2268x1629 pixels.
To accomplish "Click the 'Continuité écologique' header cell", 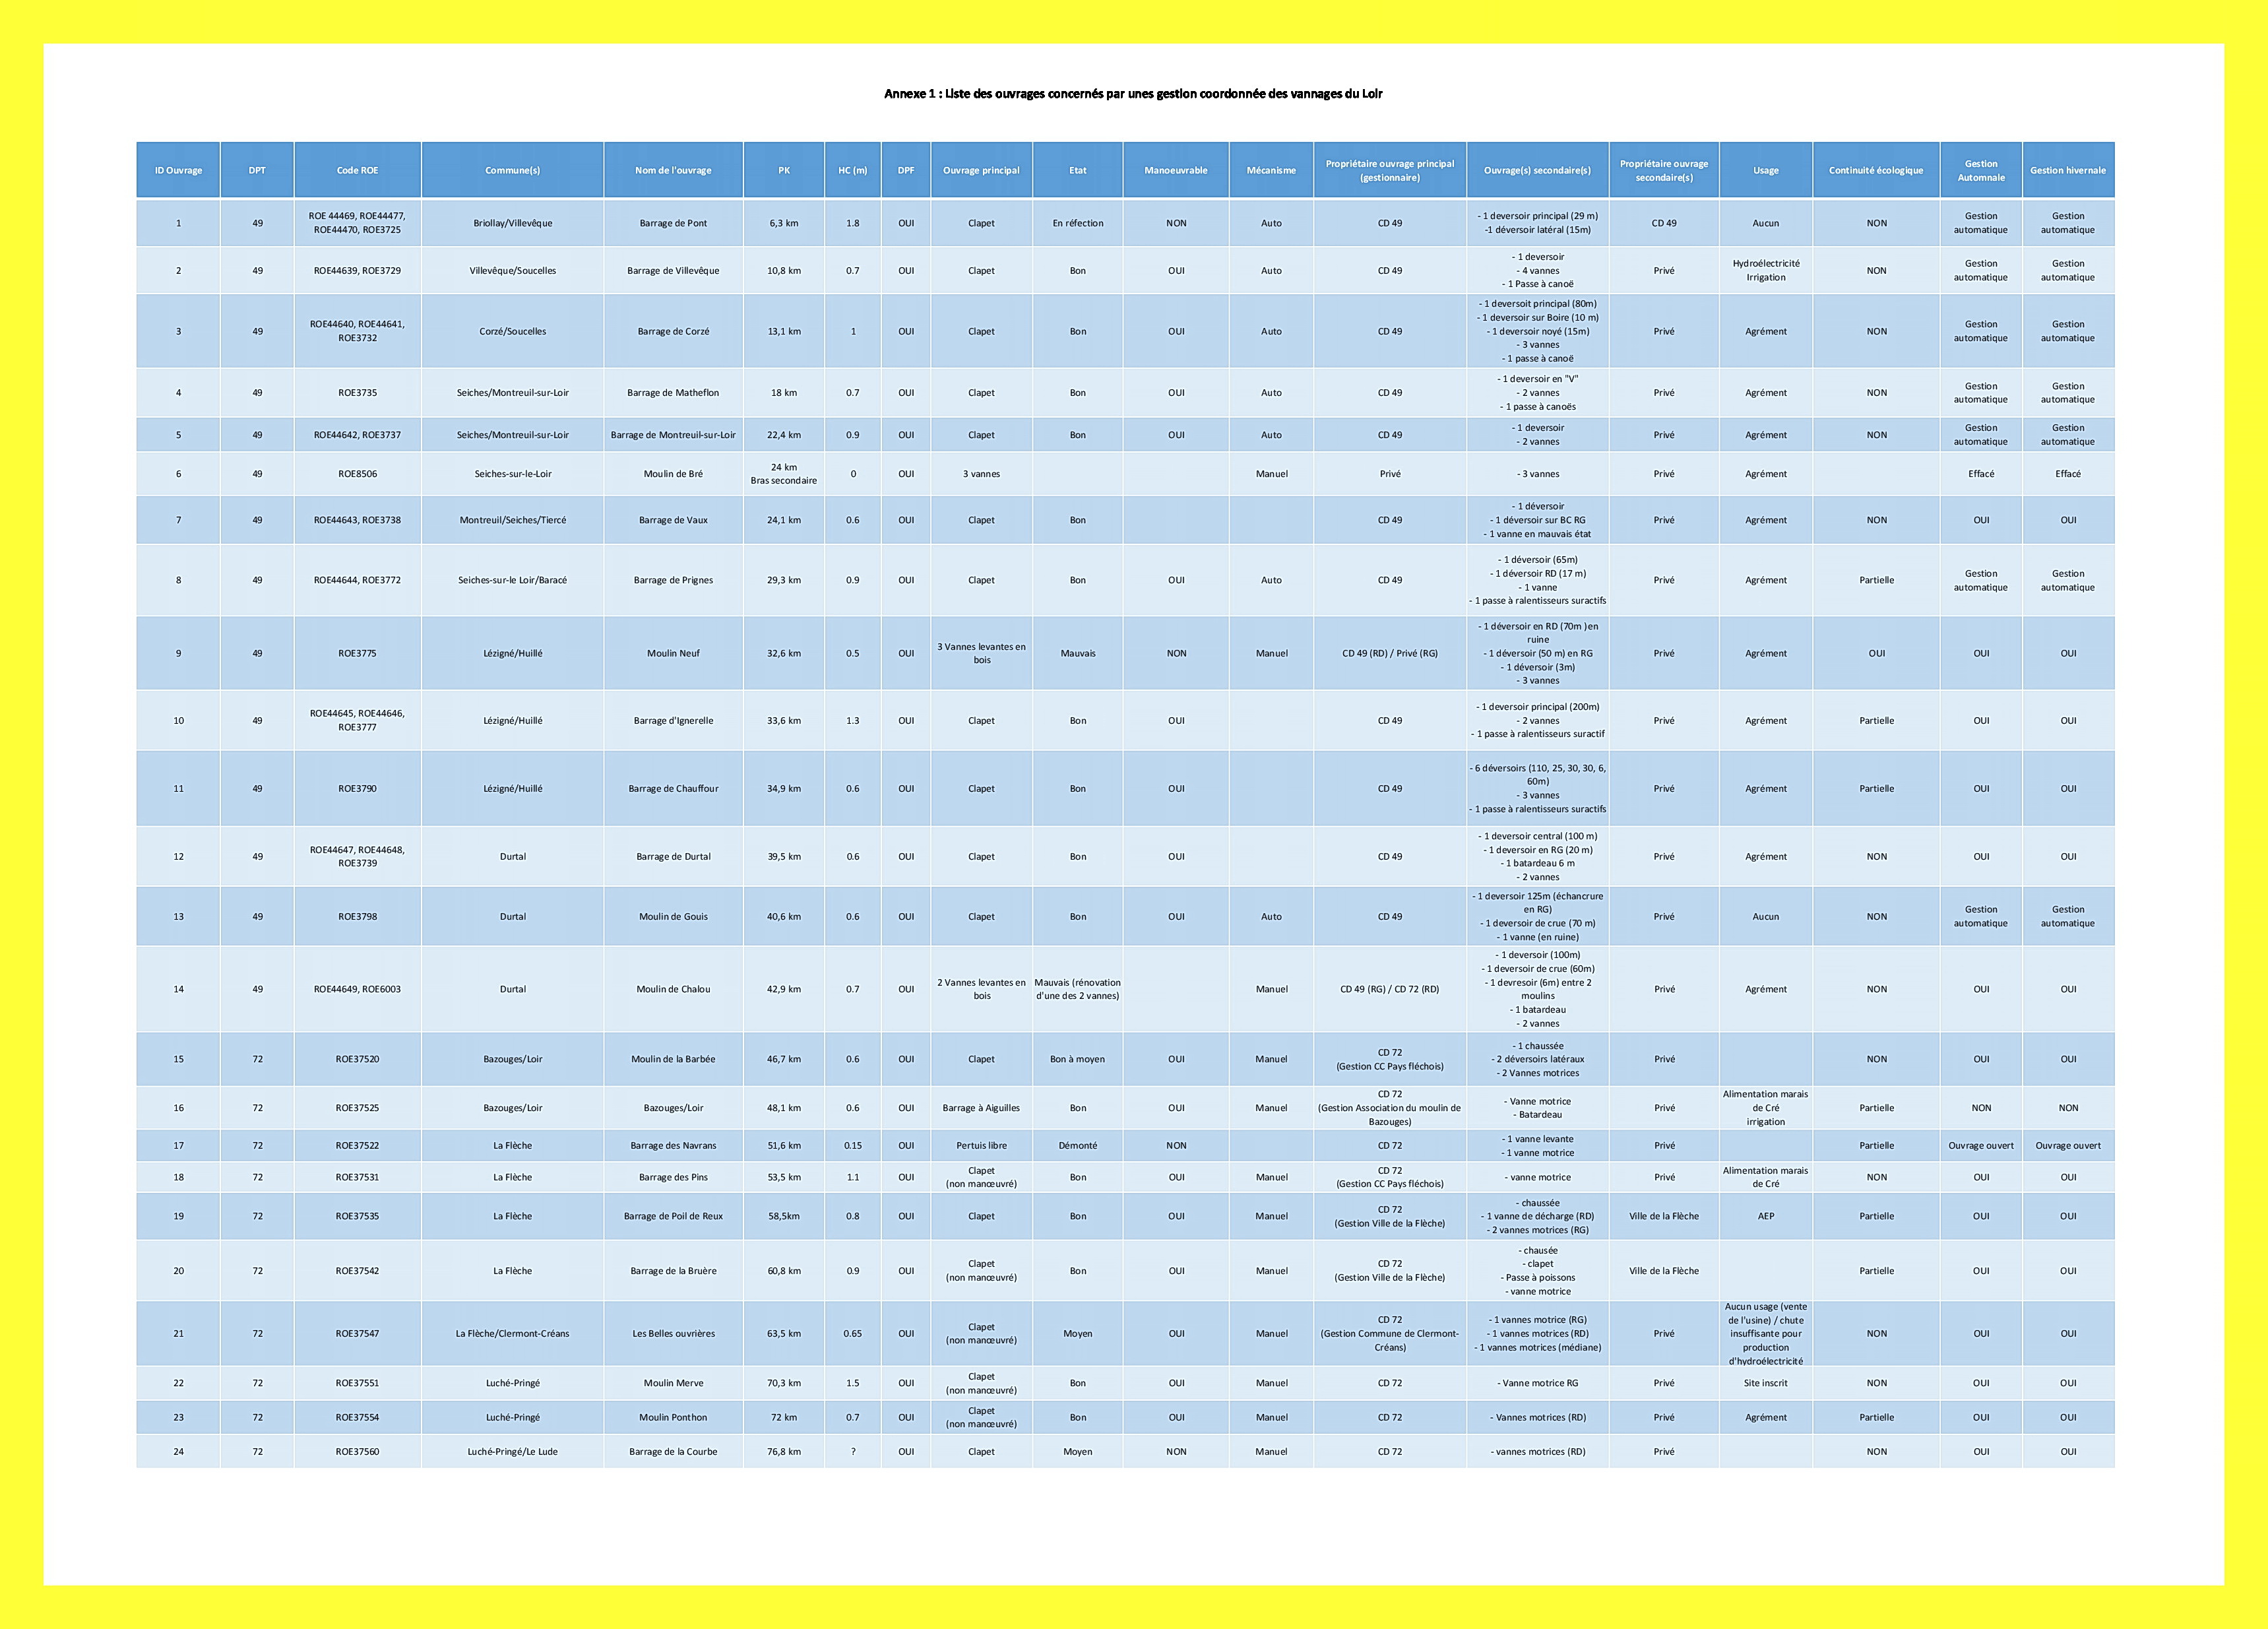I will click(1876, 170).
